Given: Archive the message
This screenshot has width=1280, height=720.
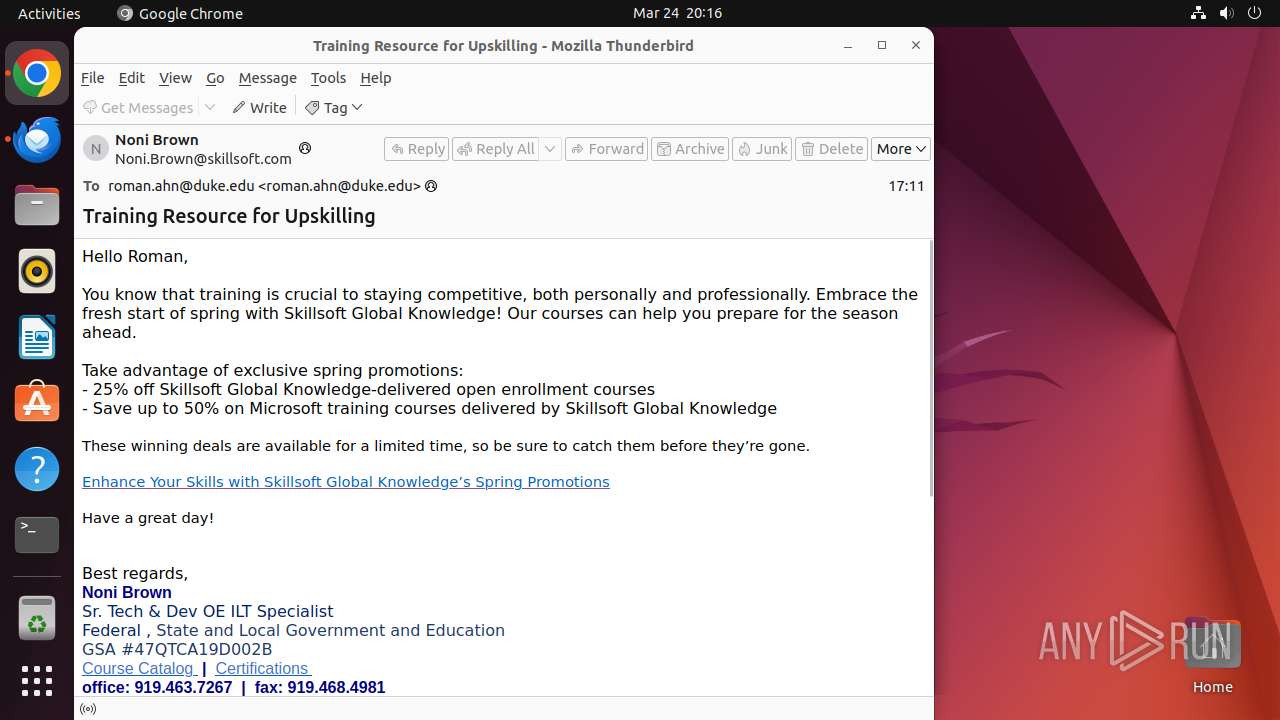Looking at the screenshot, I should (690, 149).
